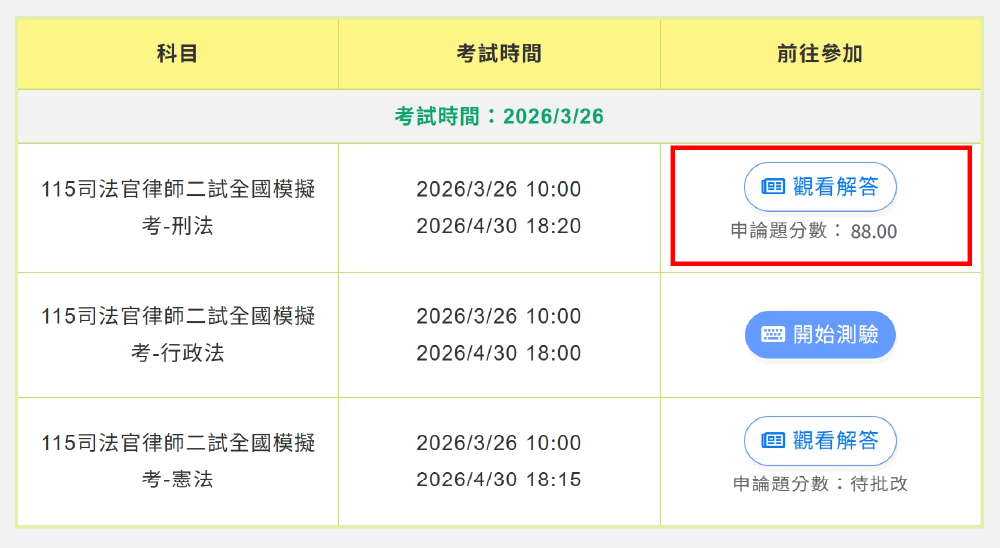Image resolution: width=1000 pixels, height=548 pixels.
Task: Click the 前往參加 column header
Action: (x=820, y=54)
